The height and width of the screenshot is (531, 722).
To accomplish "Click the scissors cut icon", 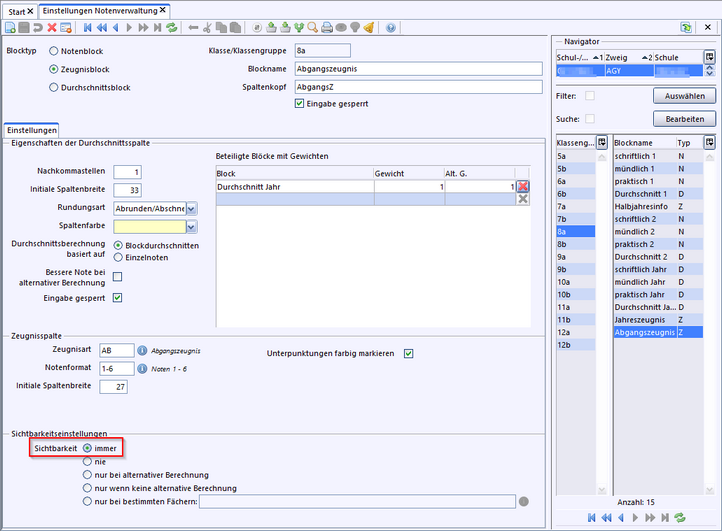I will 207,28.
